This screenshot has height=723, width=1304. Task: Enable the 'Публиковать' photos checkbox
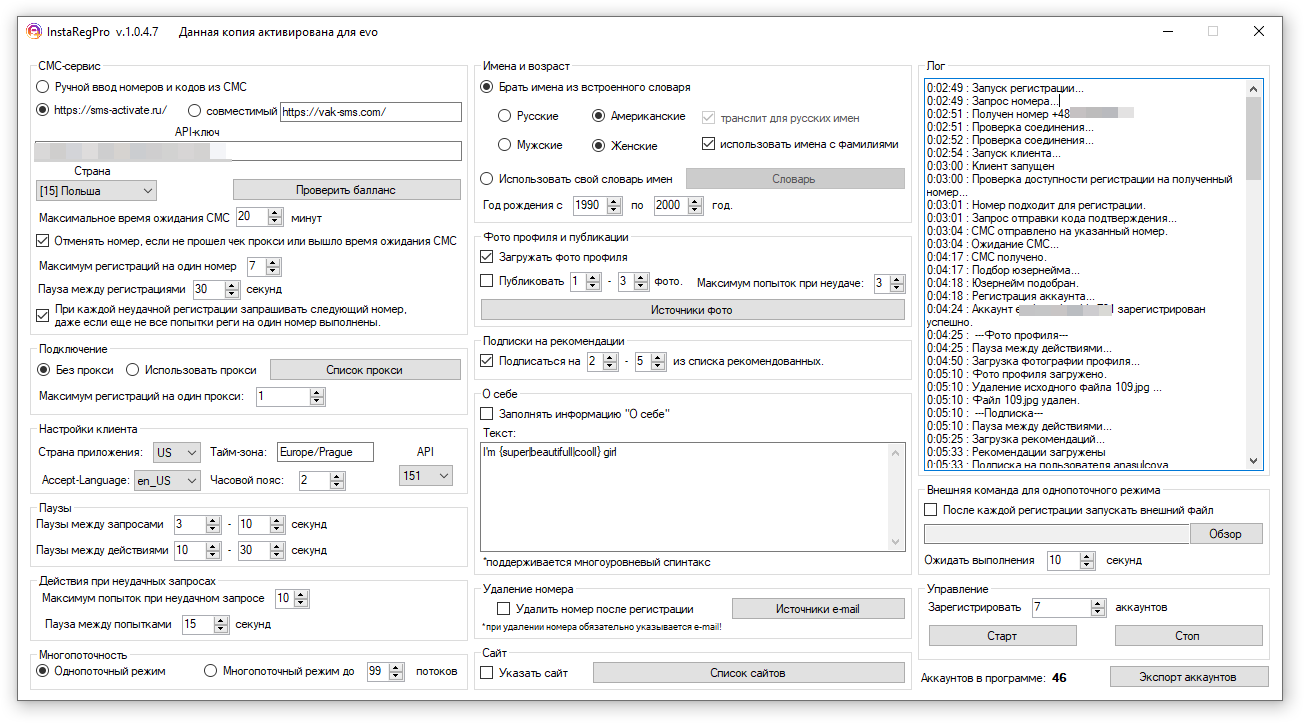click(x=487, y=282)
